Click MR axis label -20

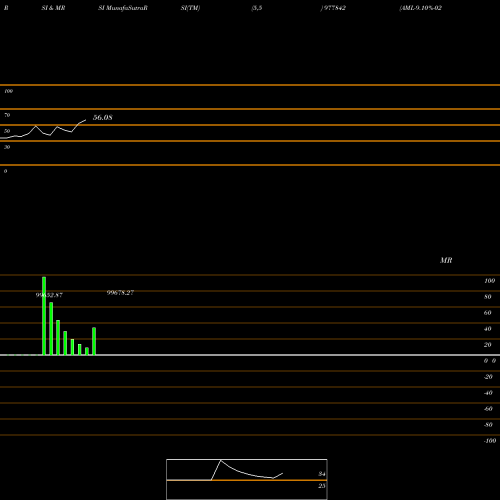[x=488, y=377]
